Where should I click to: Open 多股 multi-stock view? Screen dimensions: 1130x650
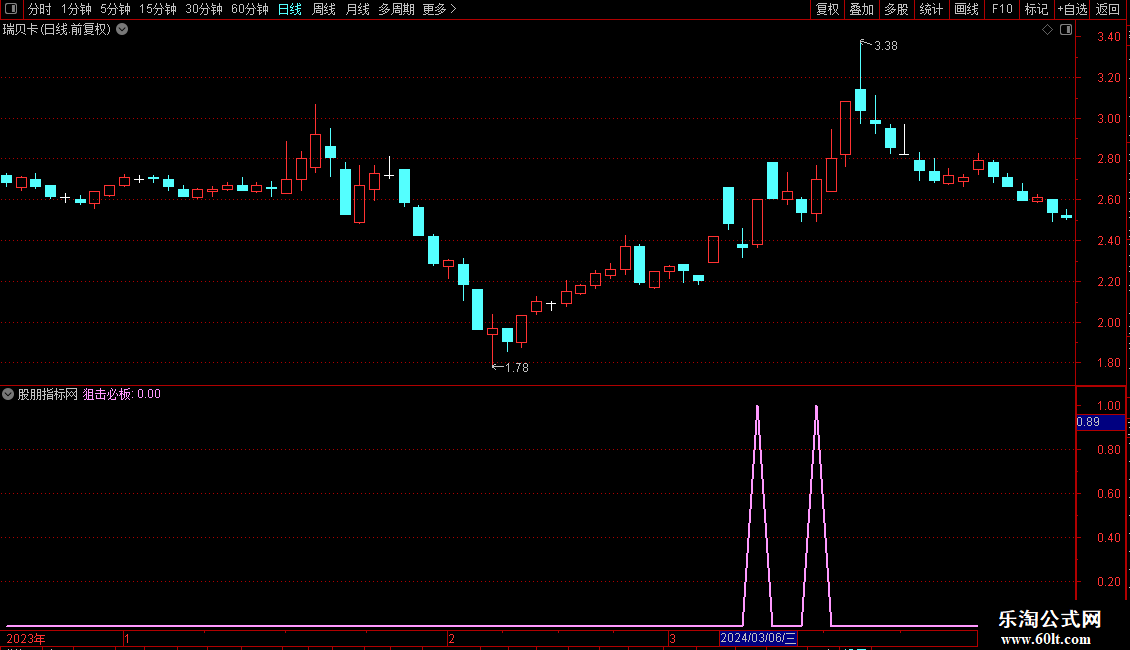tap(896, 9)
